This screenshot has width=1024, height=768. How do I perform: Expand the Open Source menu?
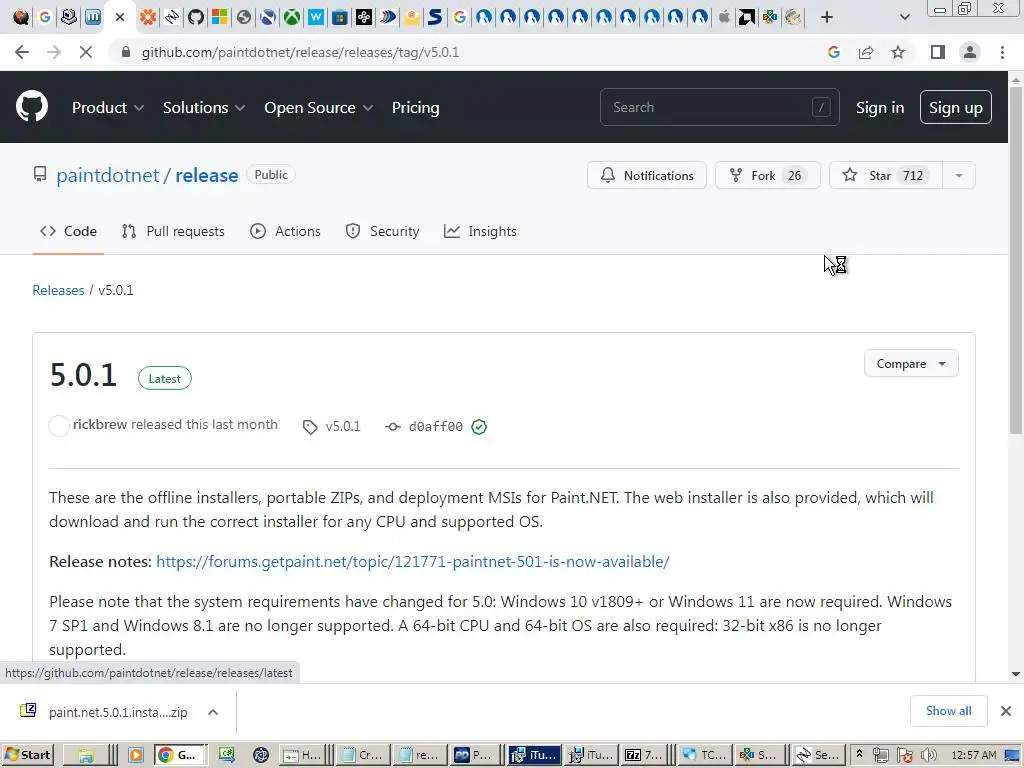pos(319,107)
